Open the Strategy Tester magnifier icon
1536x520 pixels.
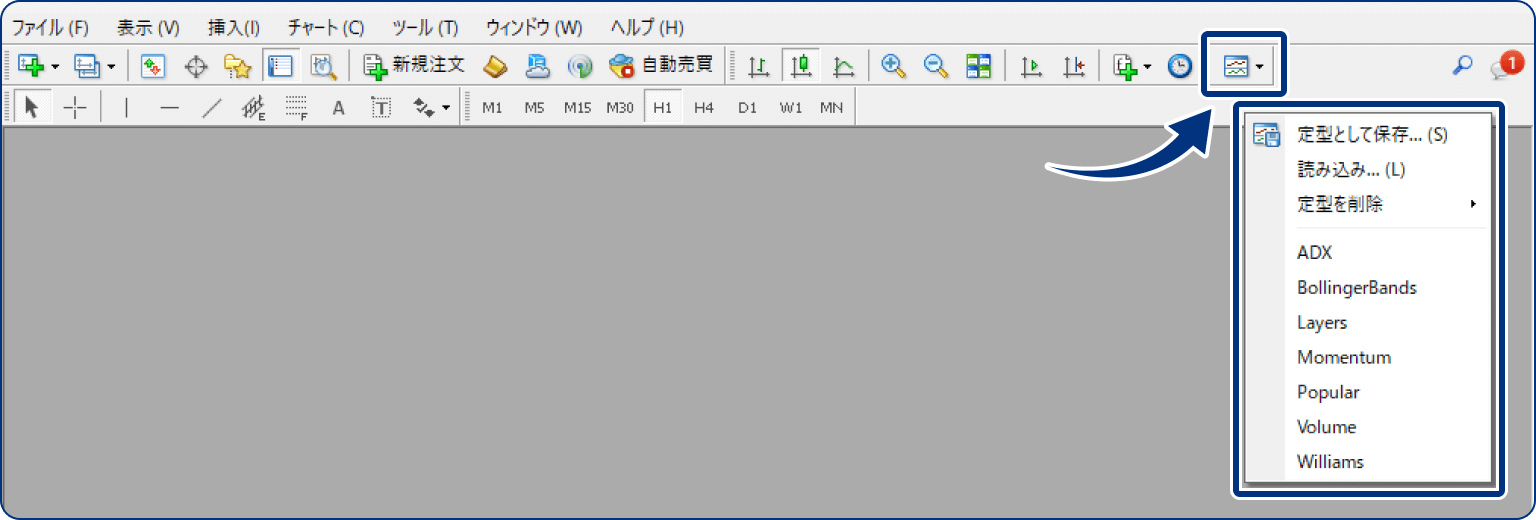(323, 66)
